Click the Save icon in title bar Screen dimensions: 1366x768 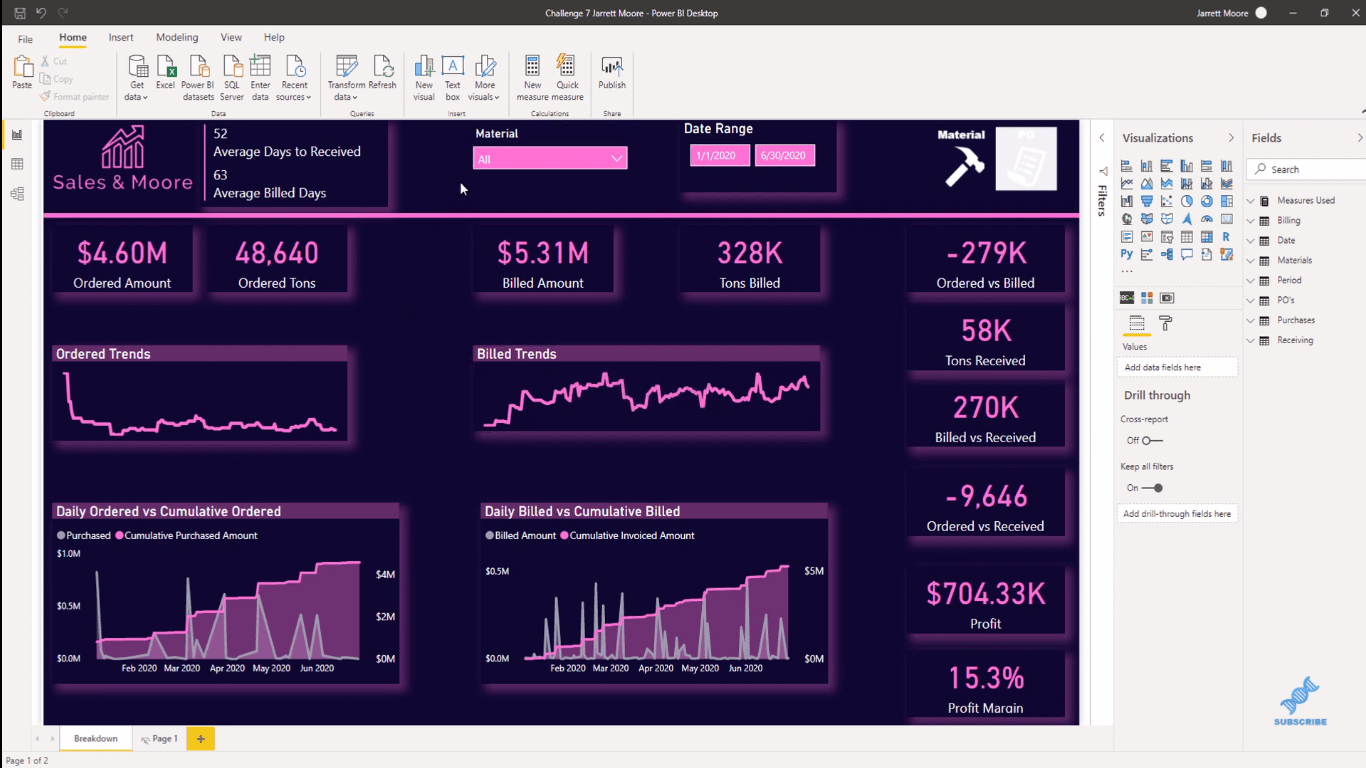pyautogui.click(x=19, y=13)
